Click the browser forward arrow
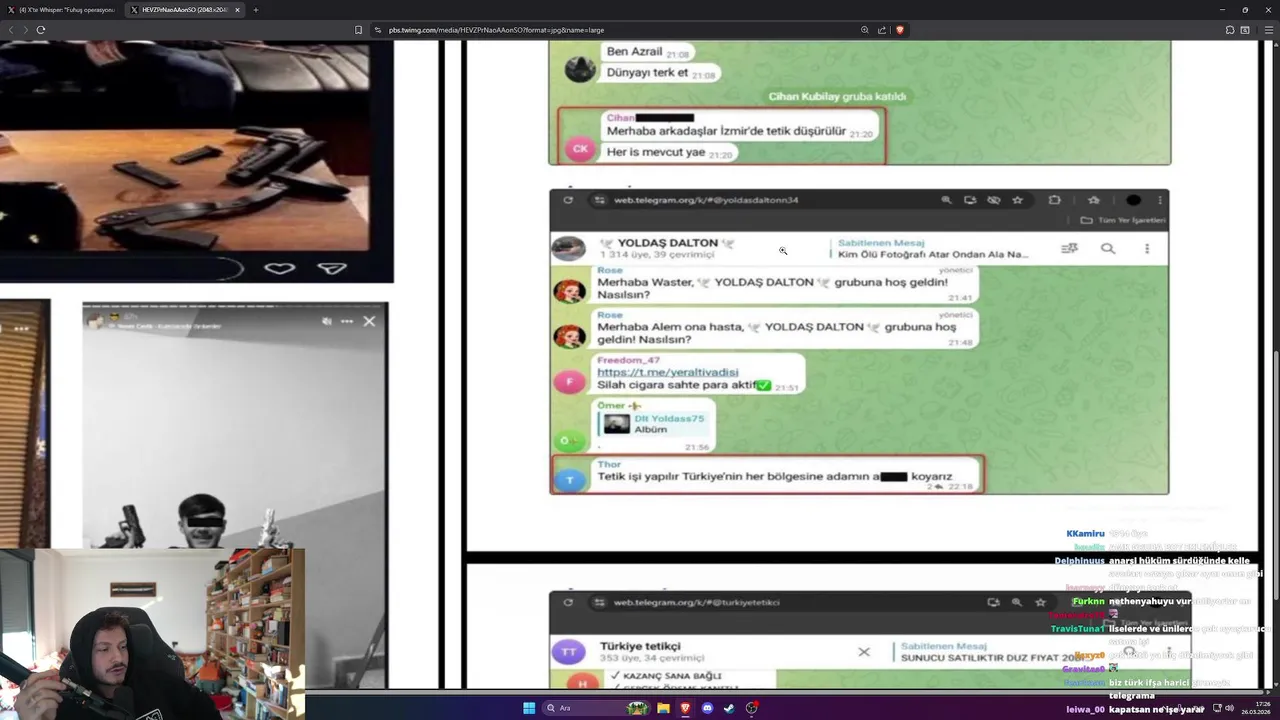This screenshot has height=720, width=1280. click(25, 30)
